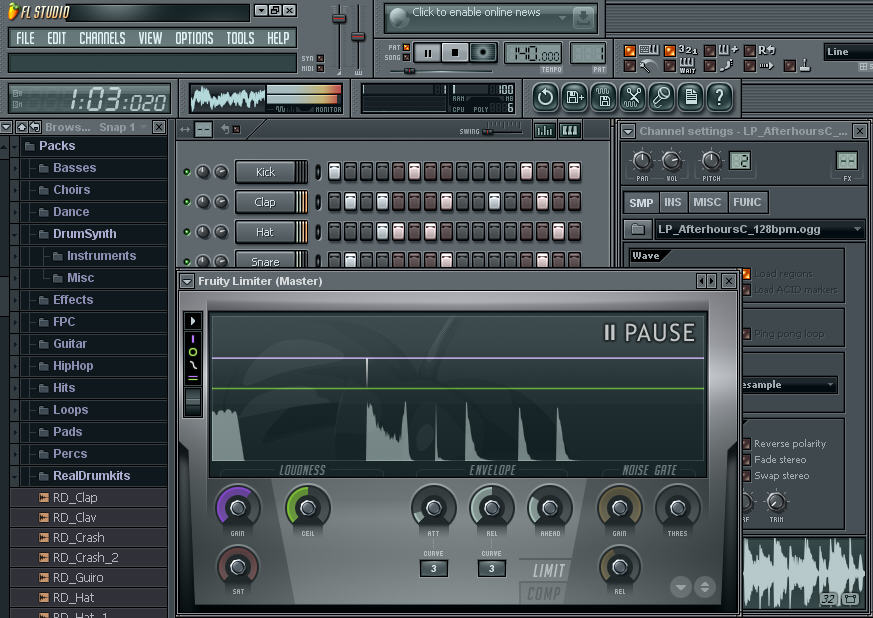Click the Undo history circular arrow icon
873x618 pixels.
(546, 97)
